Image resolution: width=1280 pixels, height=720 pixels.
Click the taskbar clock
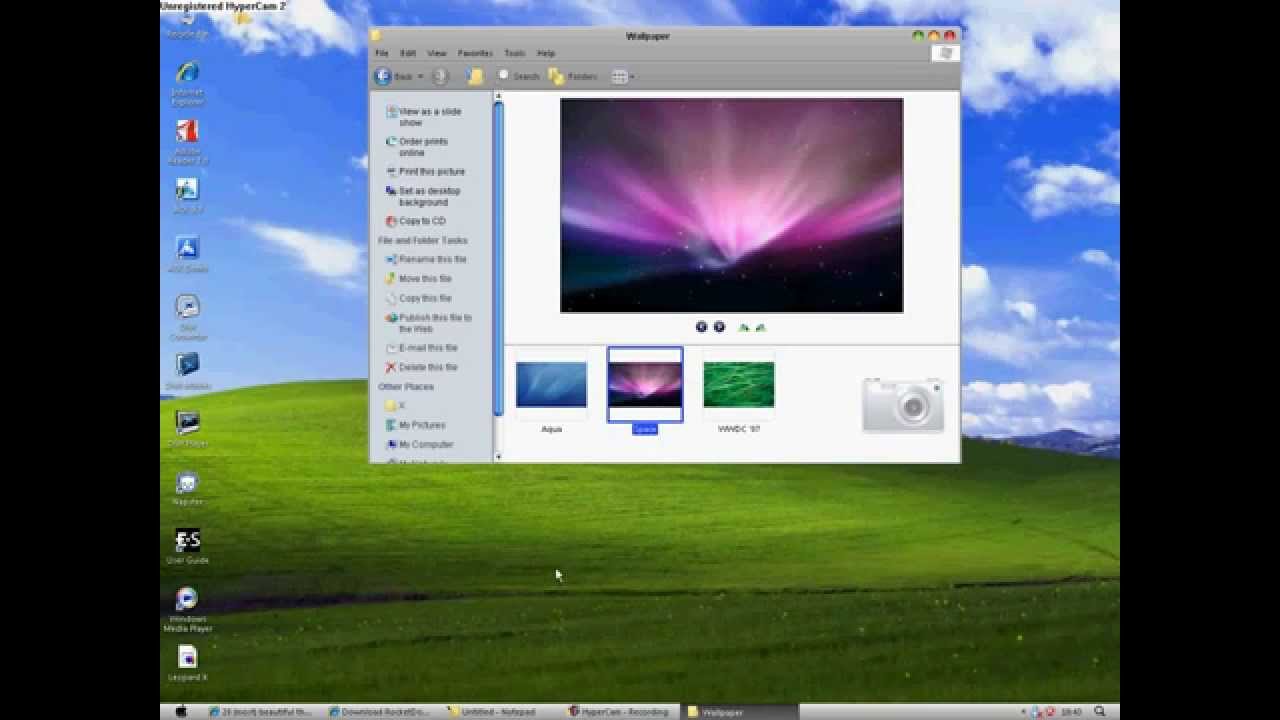tap(1070, 712)
